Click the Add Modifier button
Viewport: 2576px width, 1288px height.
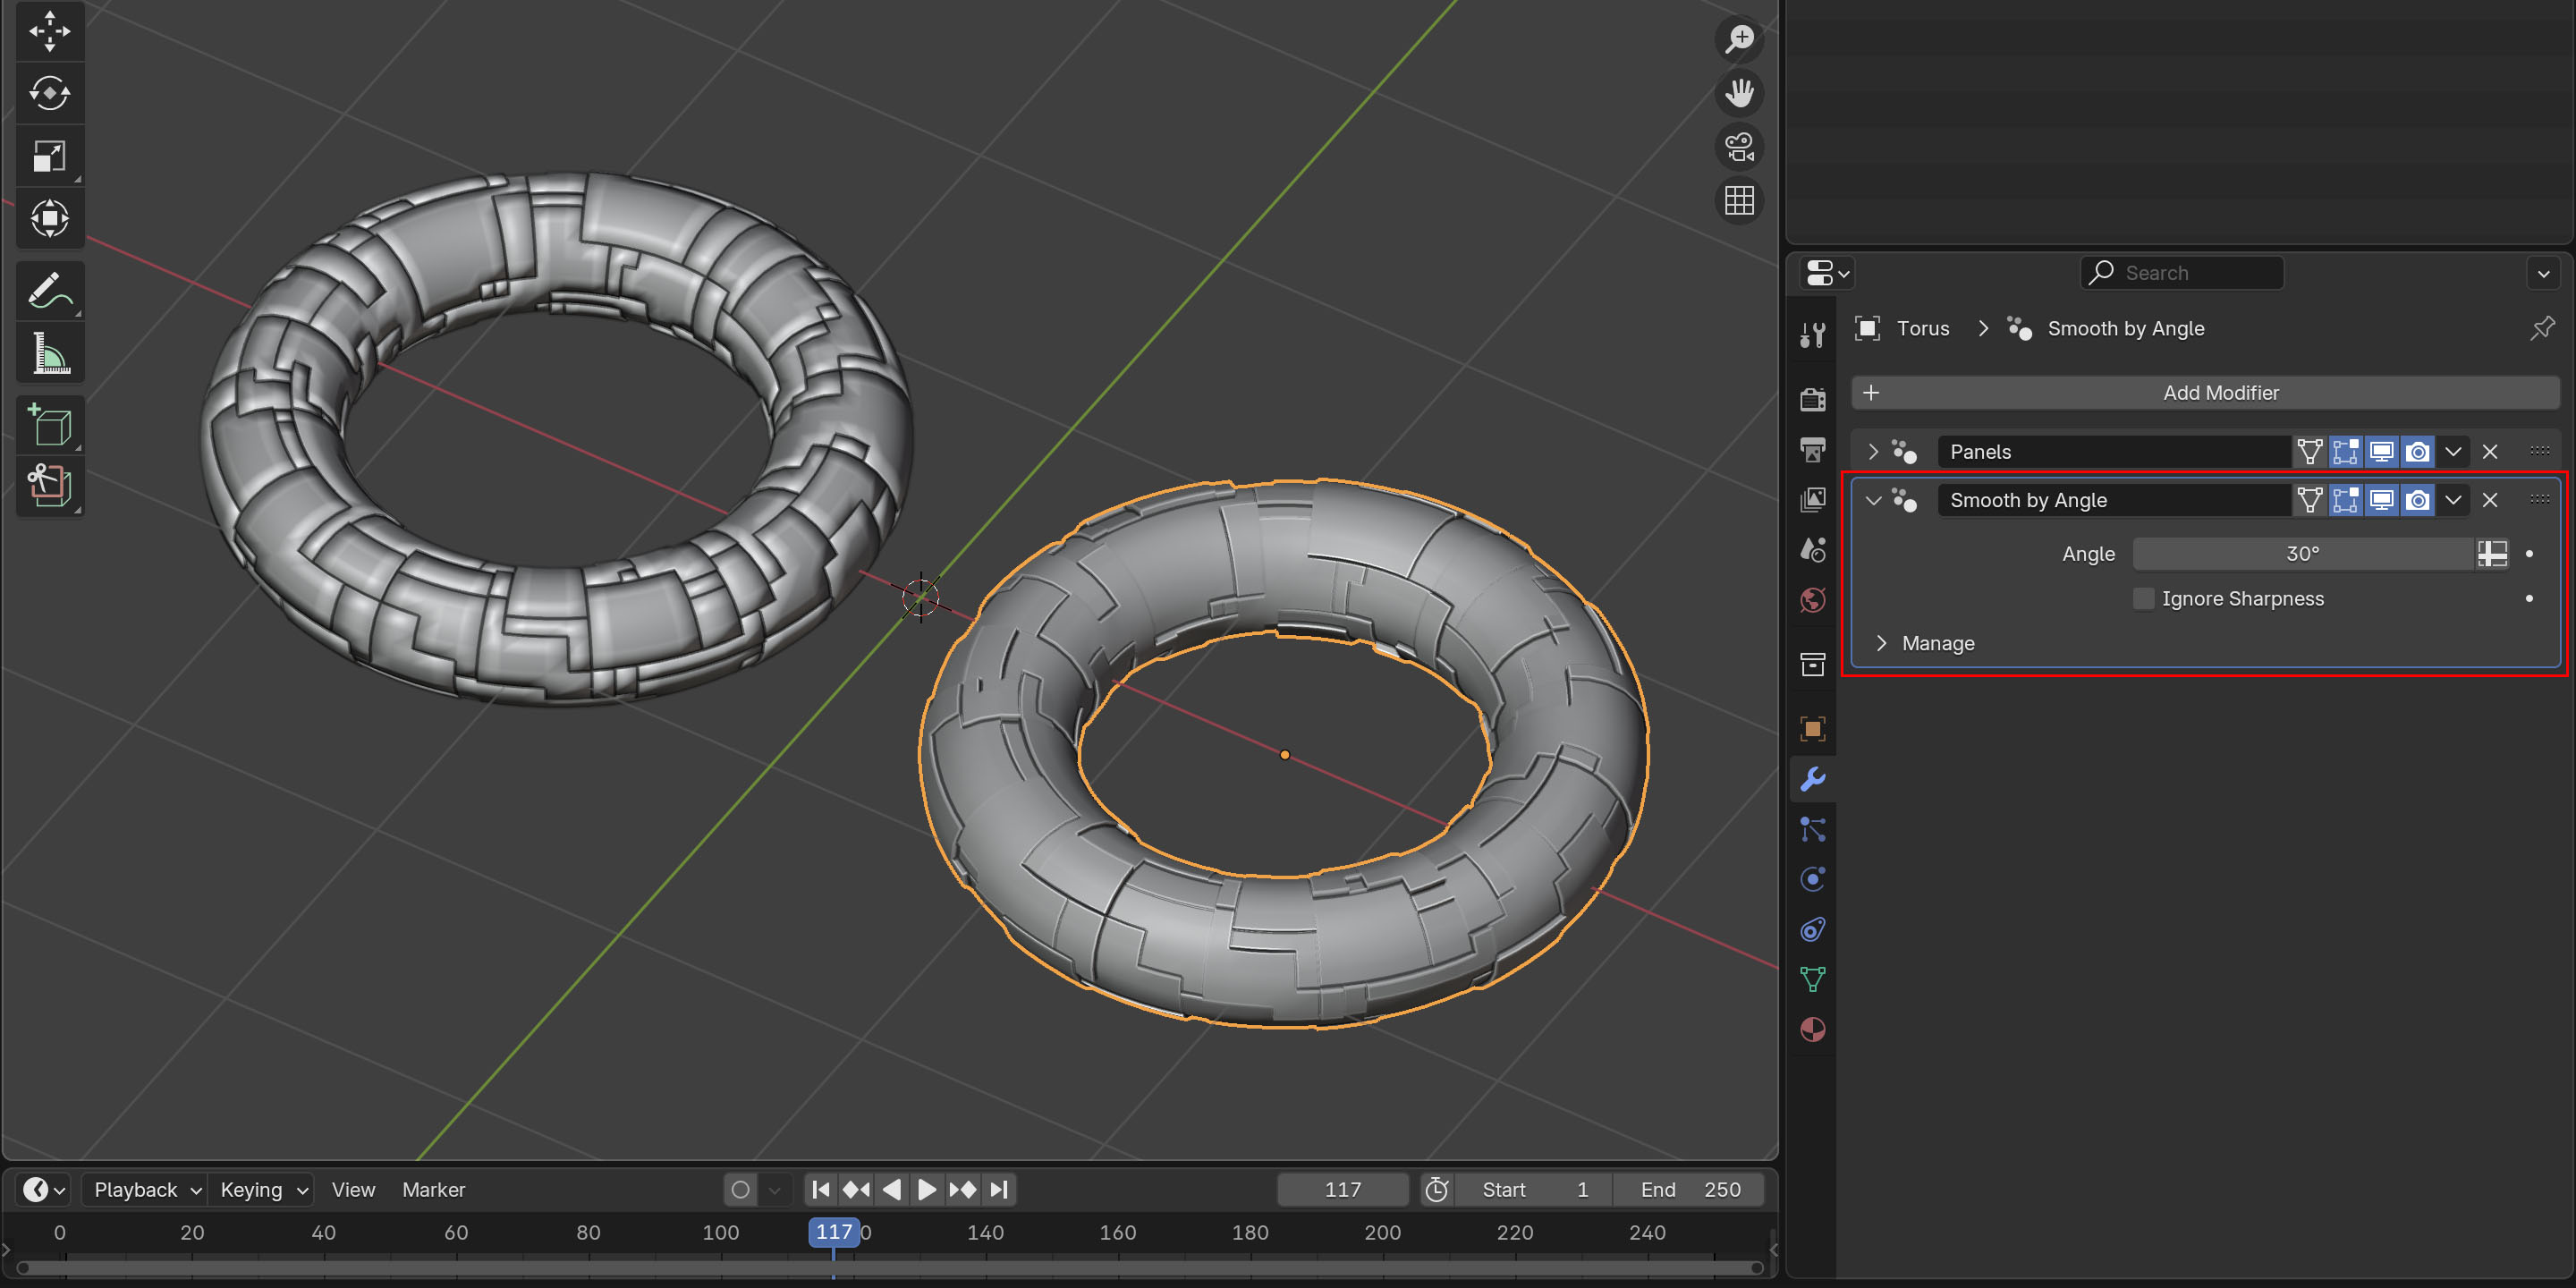[x=2205, y=393]
